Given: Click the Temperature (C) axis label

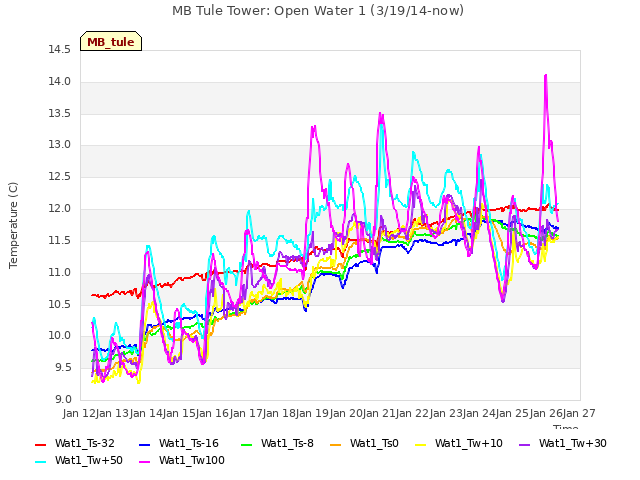Looking at the screenshot, I should click(13, 225).
